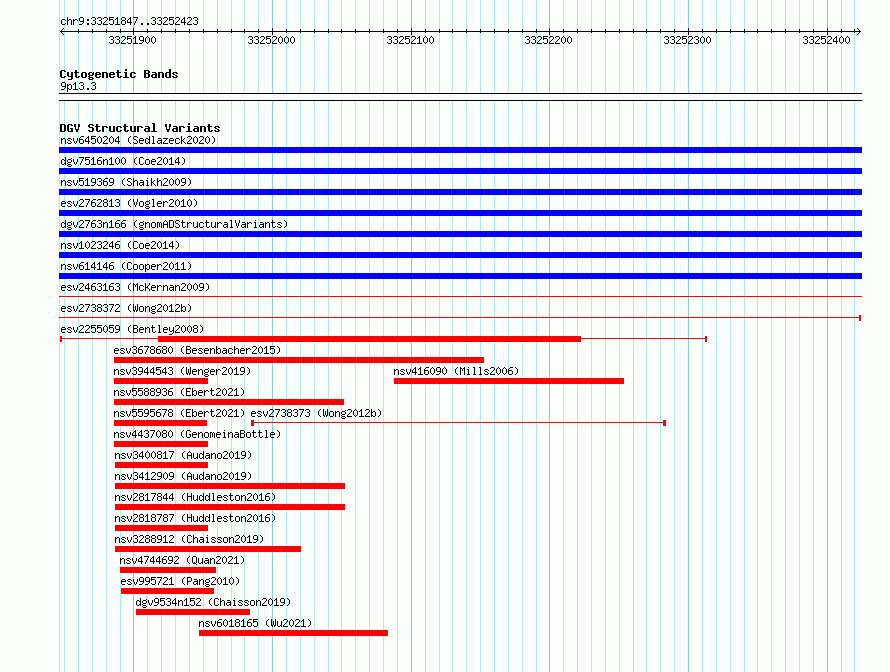
Task: Click the blue bar under dgv2763n166
Action: point(460,234)
